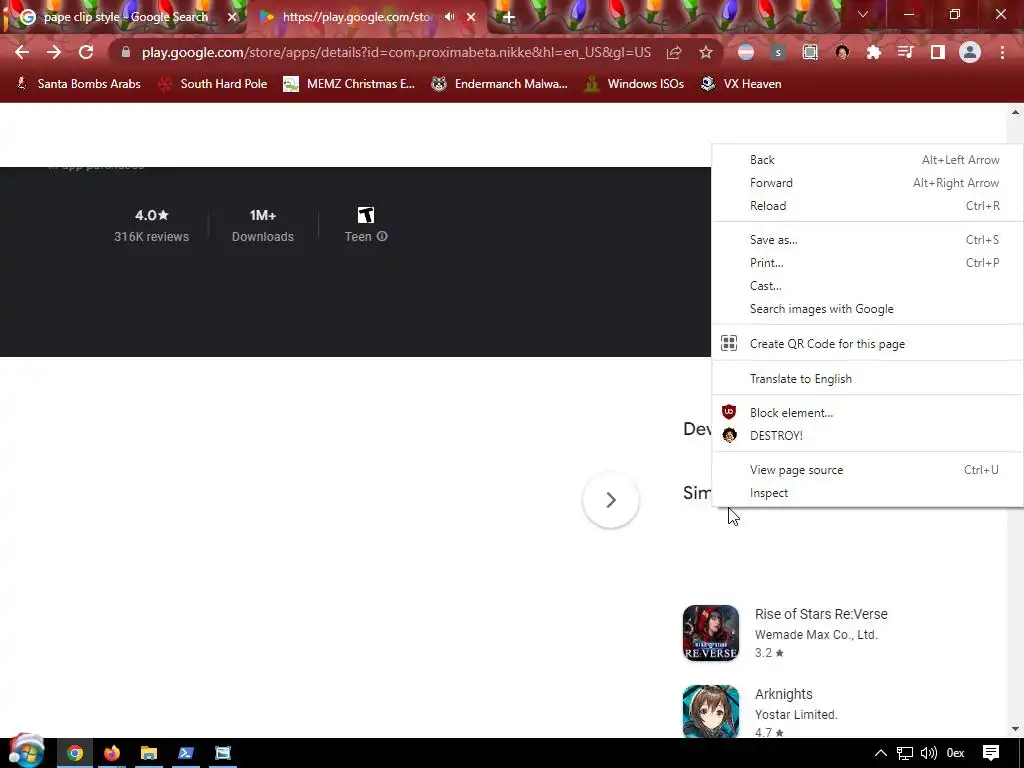This screenshot has width=1024, height=768.
Task: Select Inspect in the context menu
Action: pos(867,493)
